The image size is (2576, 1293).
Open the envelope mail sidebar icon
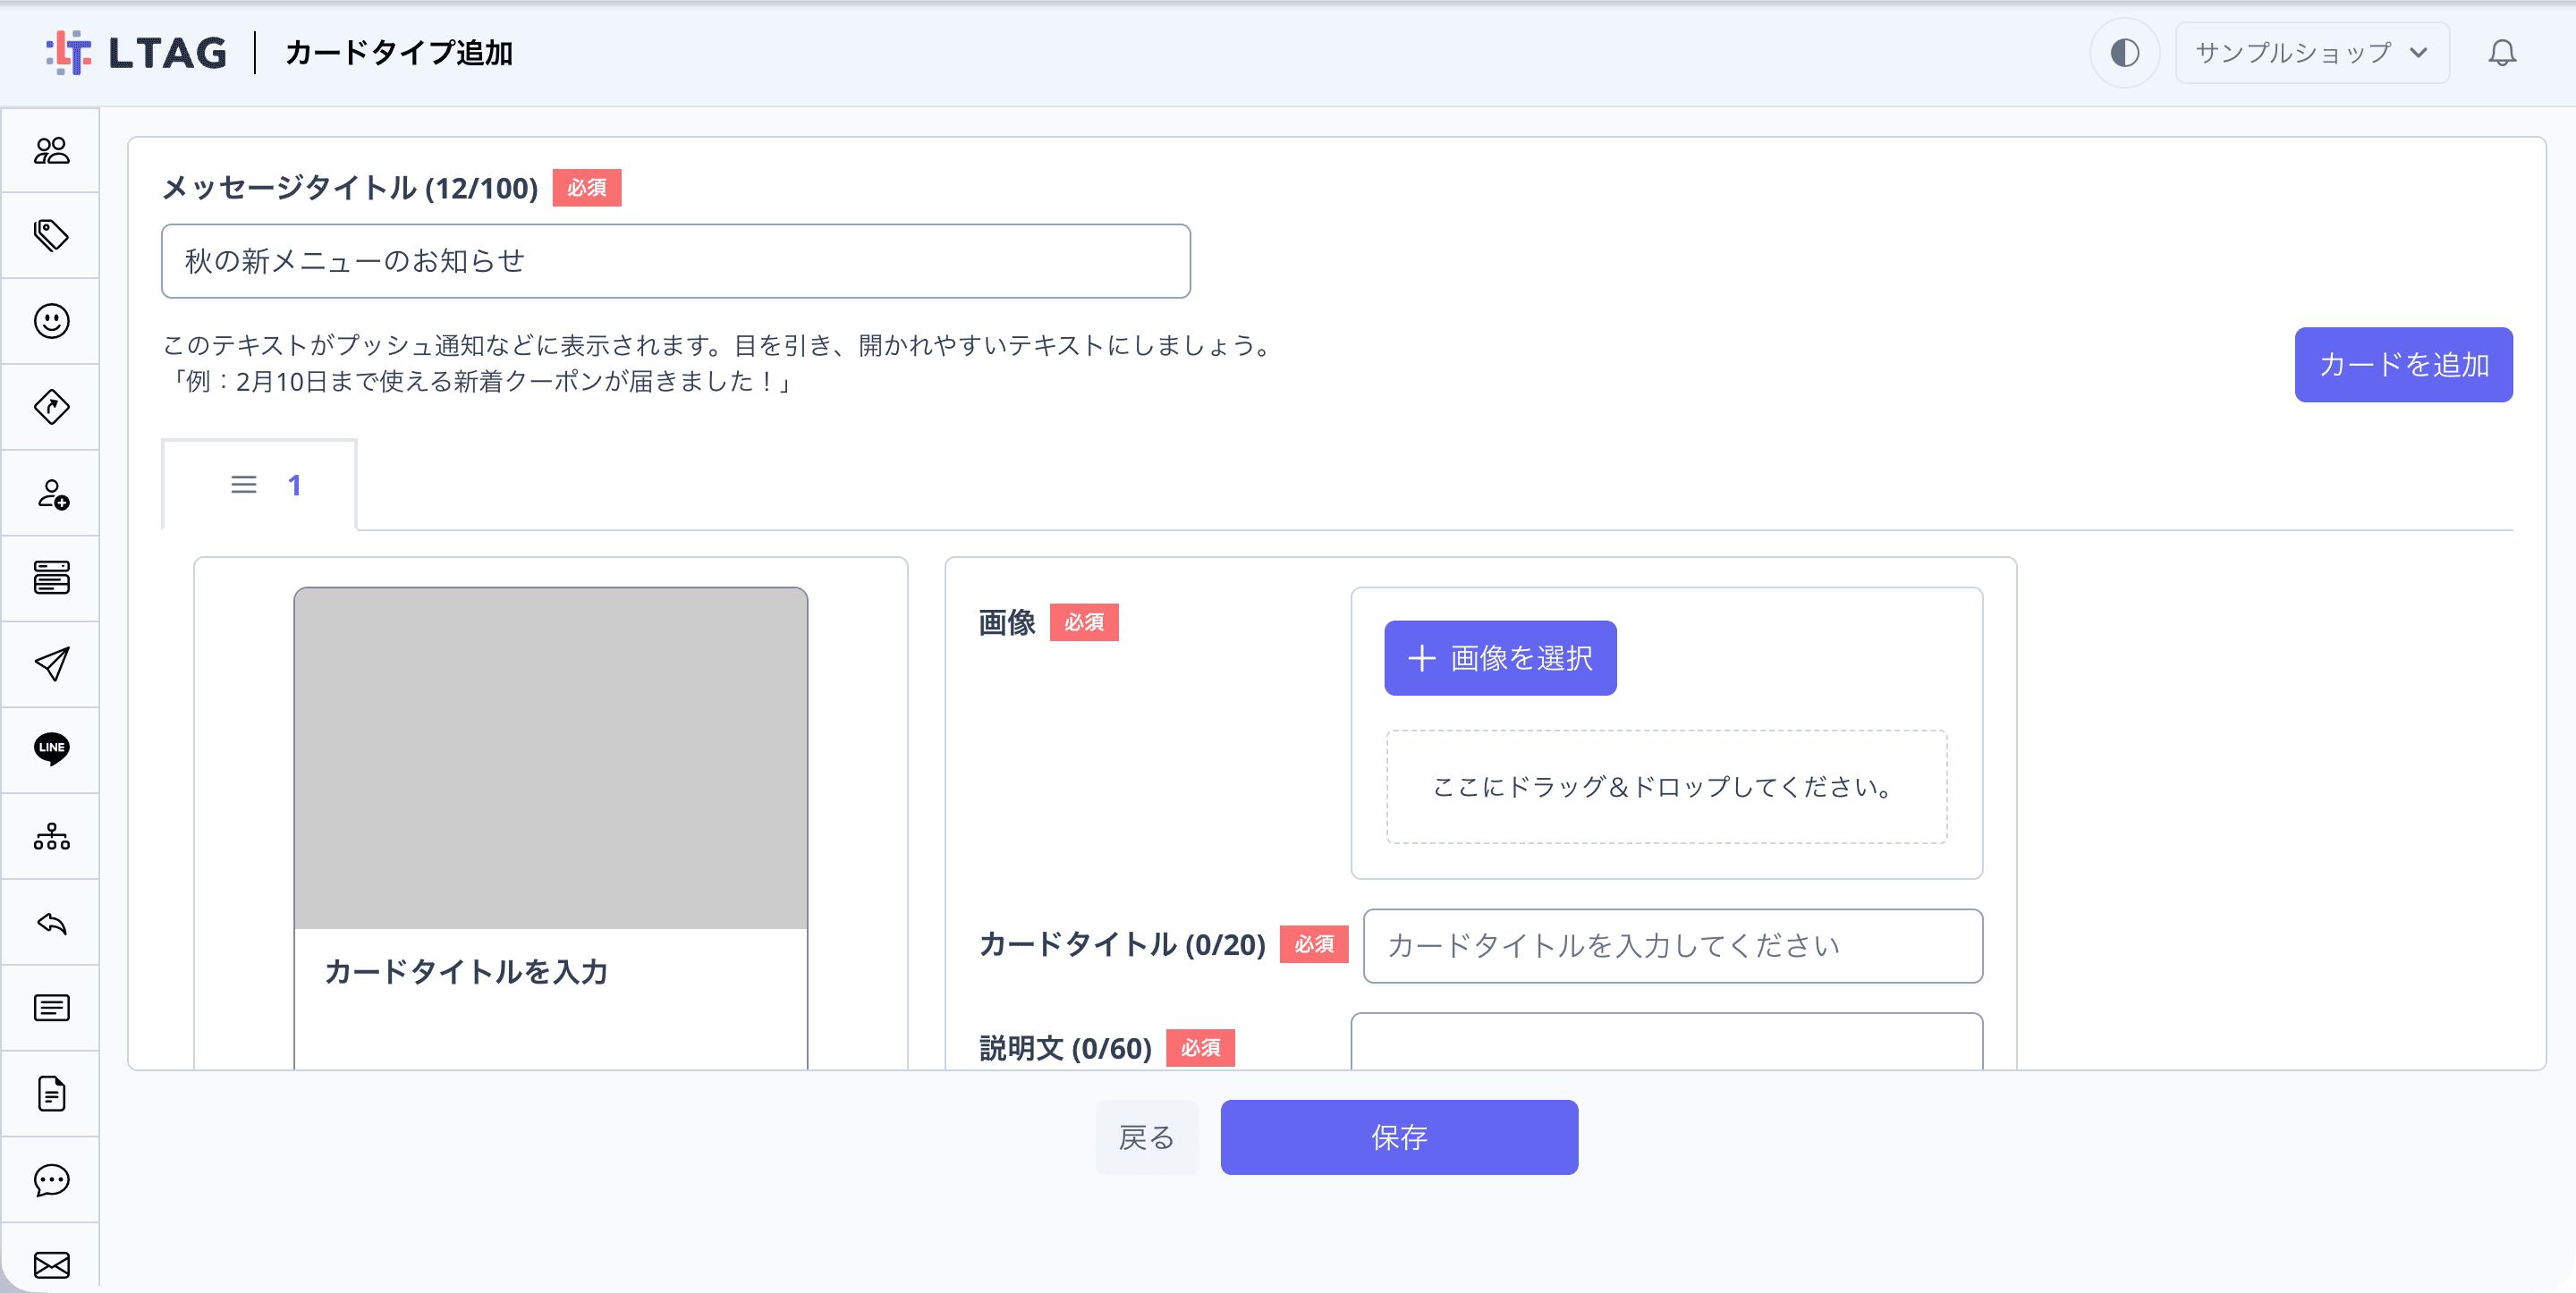pyautogui.click(x=51, y=1266)
